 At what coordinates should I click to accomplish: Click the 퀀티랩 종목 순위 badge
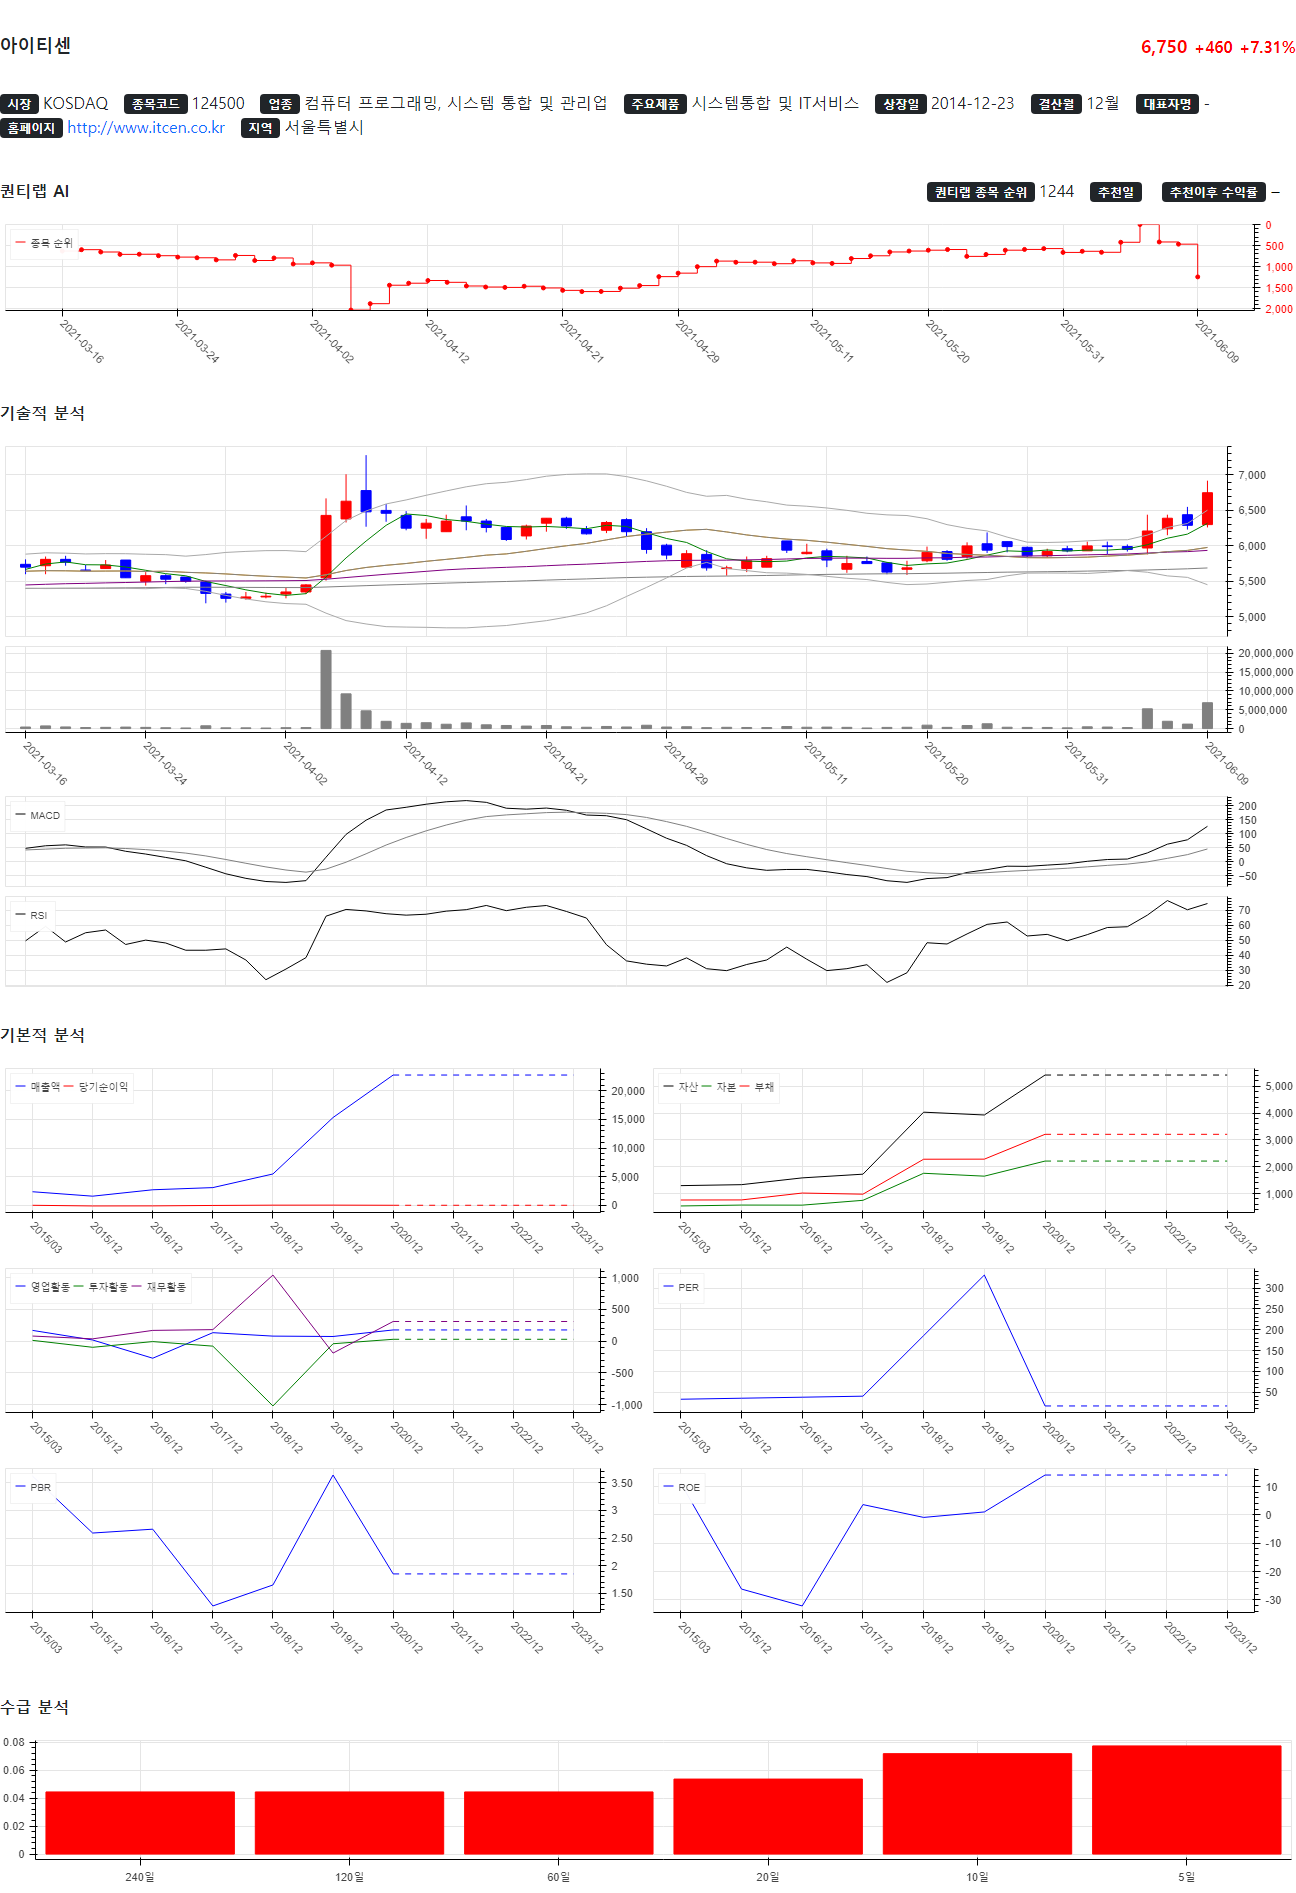click(x=980, y=192)
